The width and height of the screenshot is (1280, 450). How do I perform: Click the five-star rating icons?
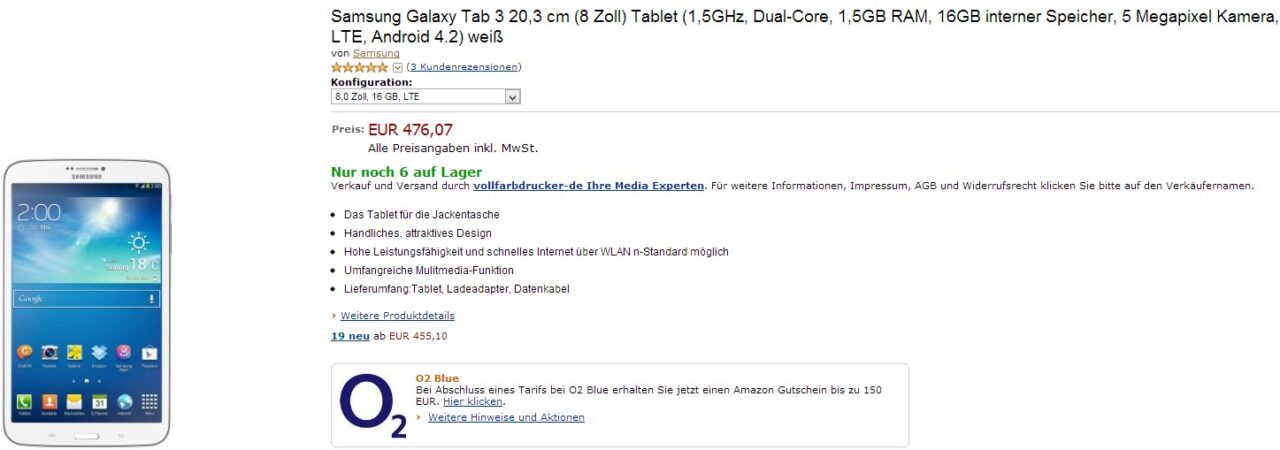pyautogui.click(x=360, y=67)
